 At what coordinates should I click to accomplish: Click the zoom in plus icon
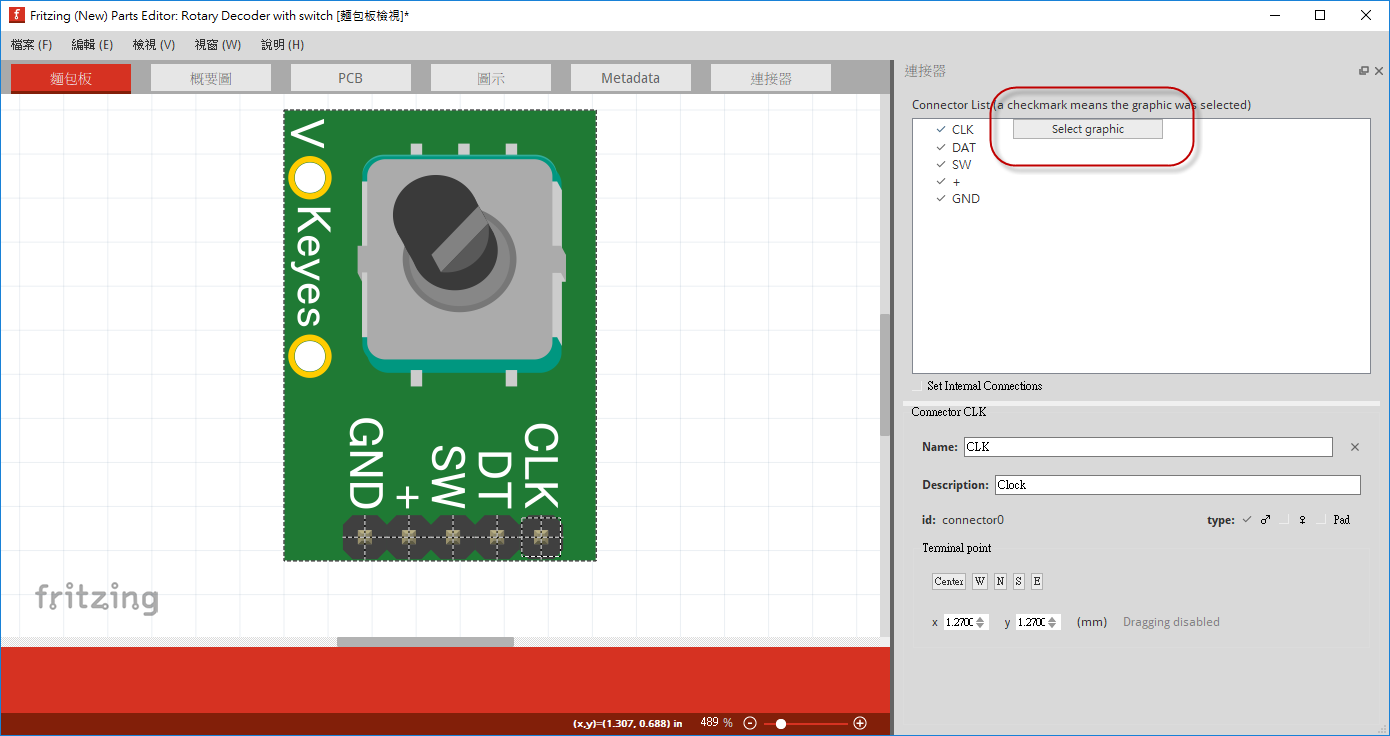pyautogui.click(x=860, y=722)
